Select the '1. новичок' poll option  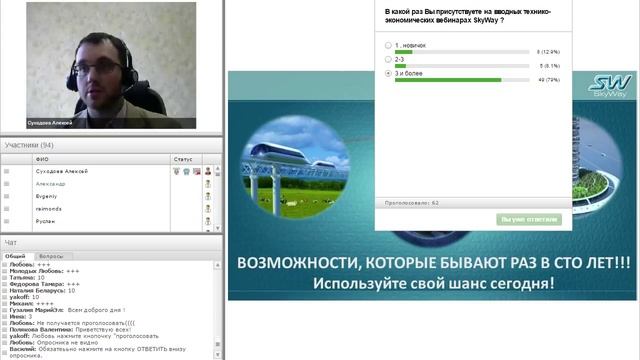click(388, 45)
